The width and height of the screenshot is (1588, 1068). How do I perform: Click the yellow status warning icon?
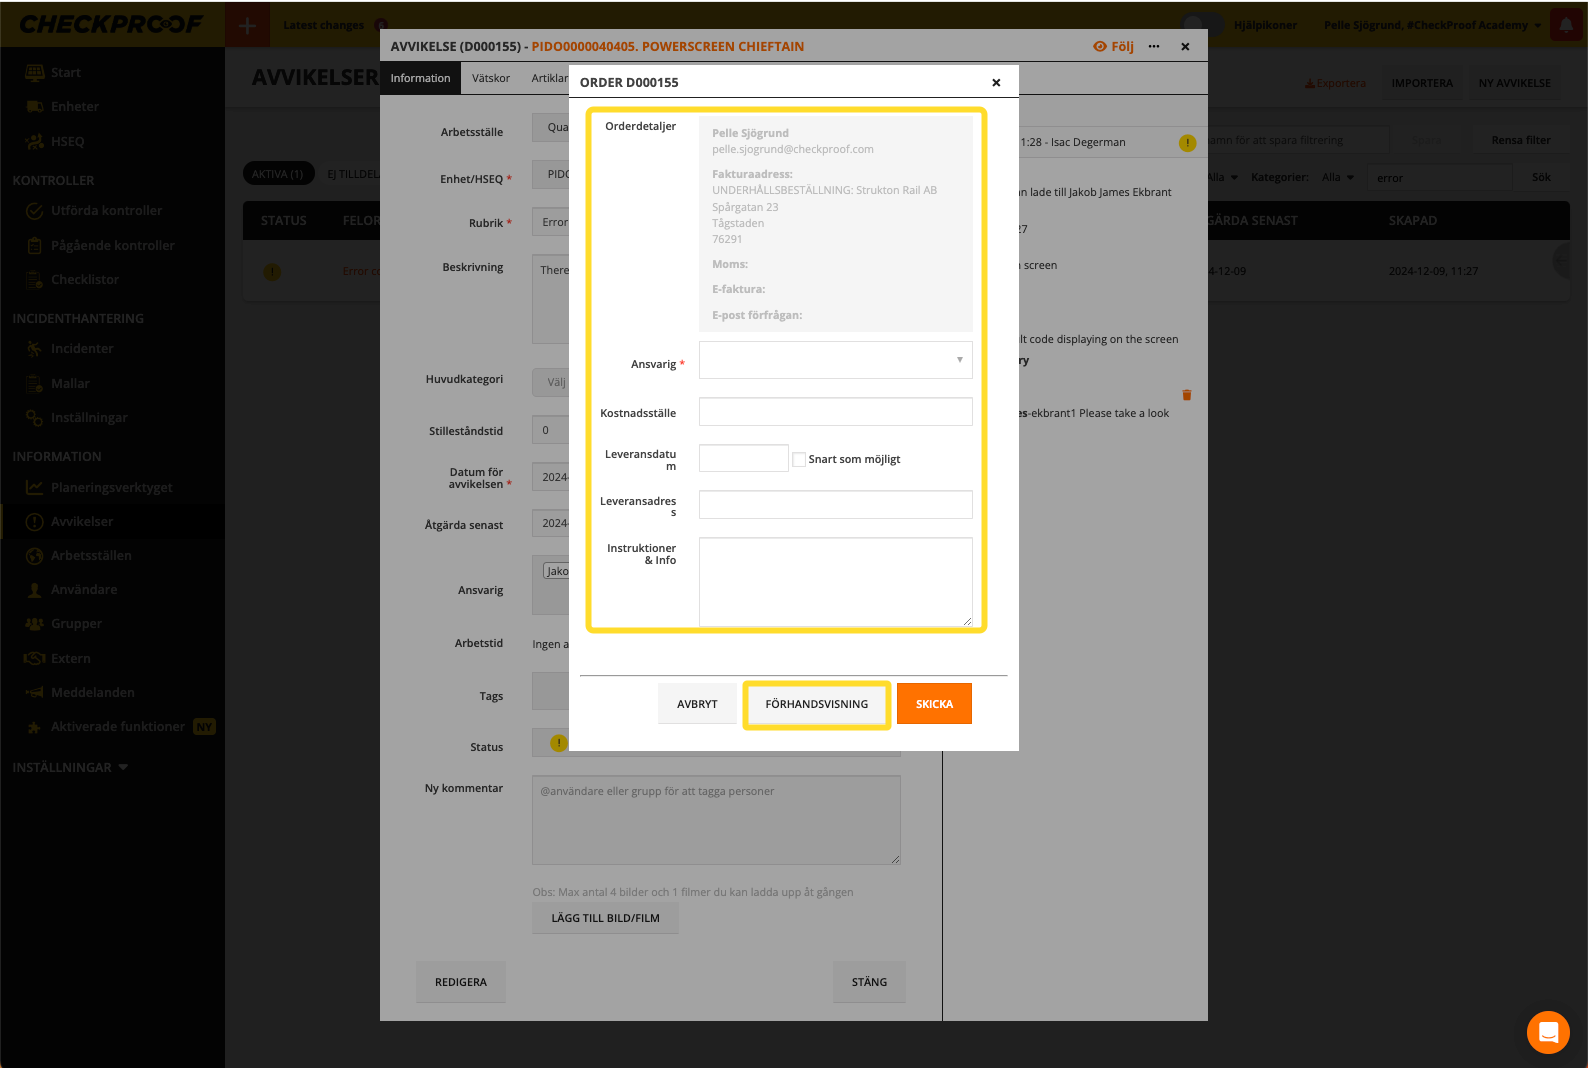[558, 743]
